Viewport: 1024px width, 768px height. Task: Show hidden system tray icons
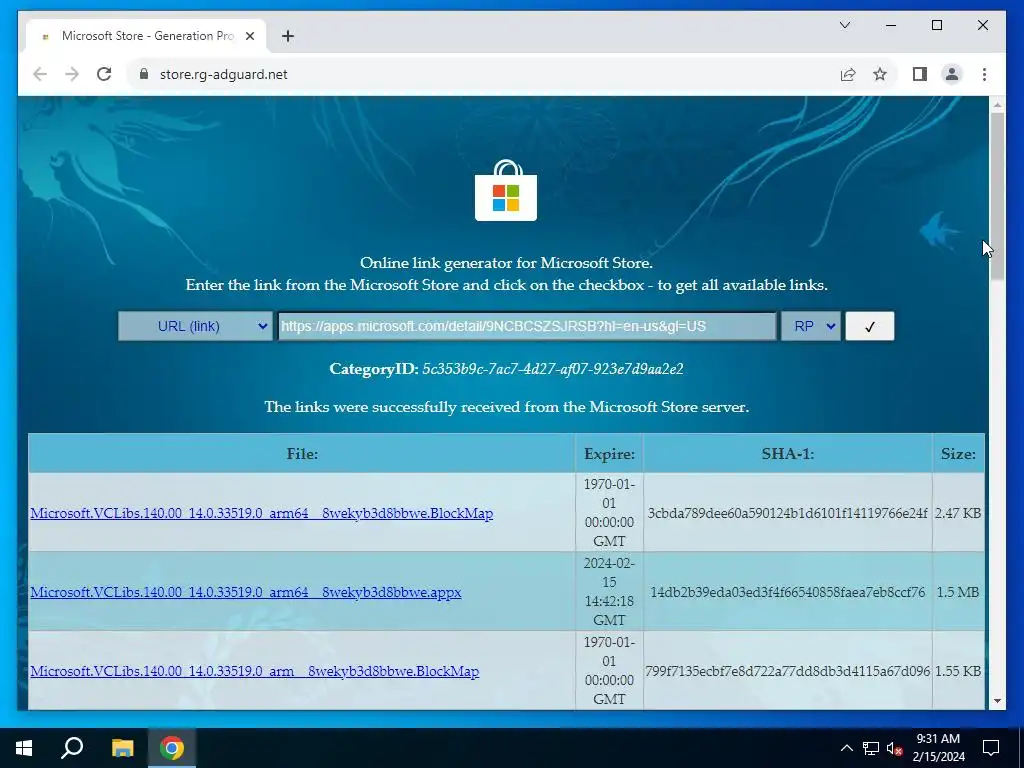pyautogui.click(x=846, y=748)
